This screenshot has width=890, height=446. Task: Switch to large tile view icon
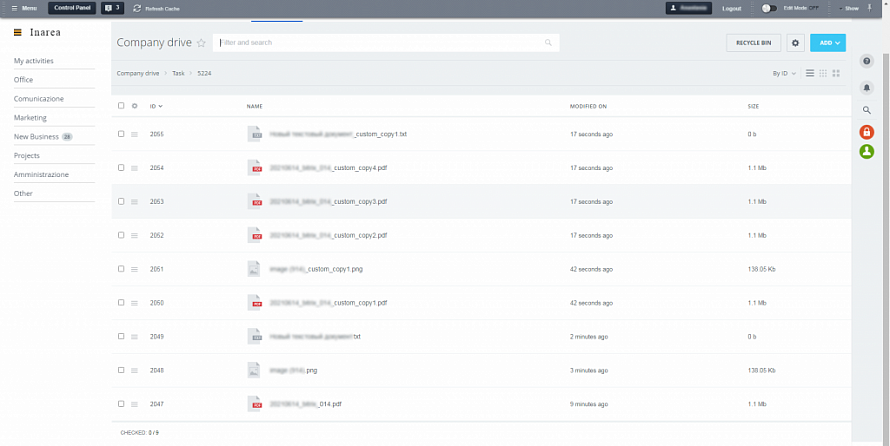click(x=836, y=73)
